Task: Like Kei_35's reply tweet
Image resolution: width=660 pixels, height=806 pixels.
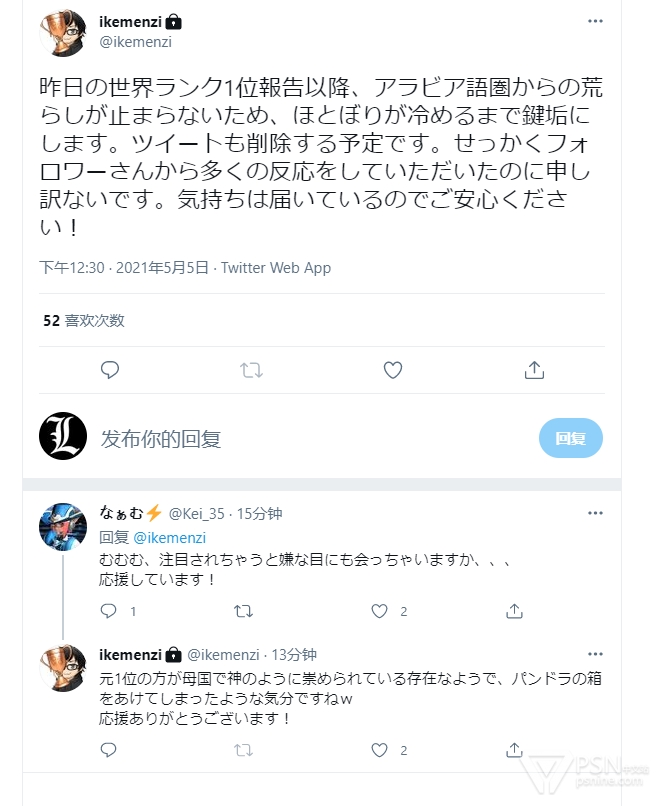Action: click(379, 610)
